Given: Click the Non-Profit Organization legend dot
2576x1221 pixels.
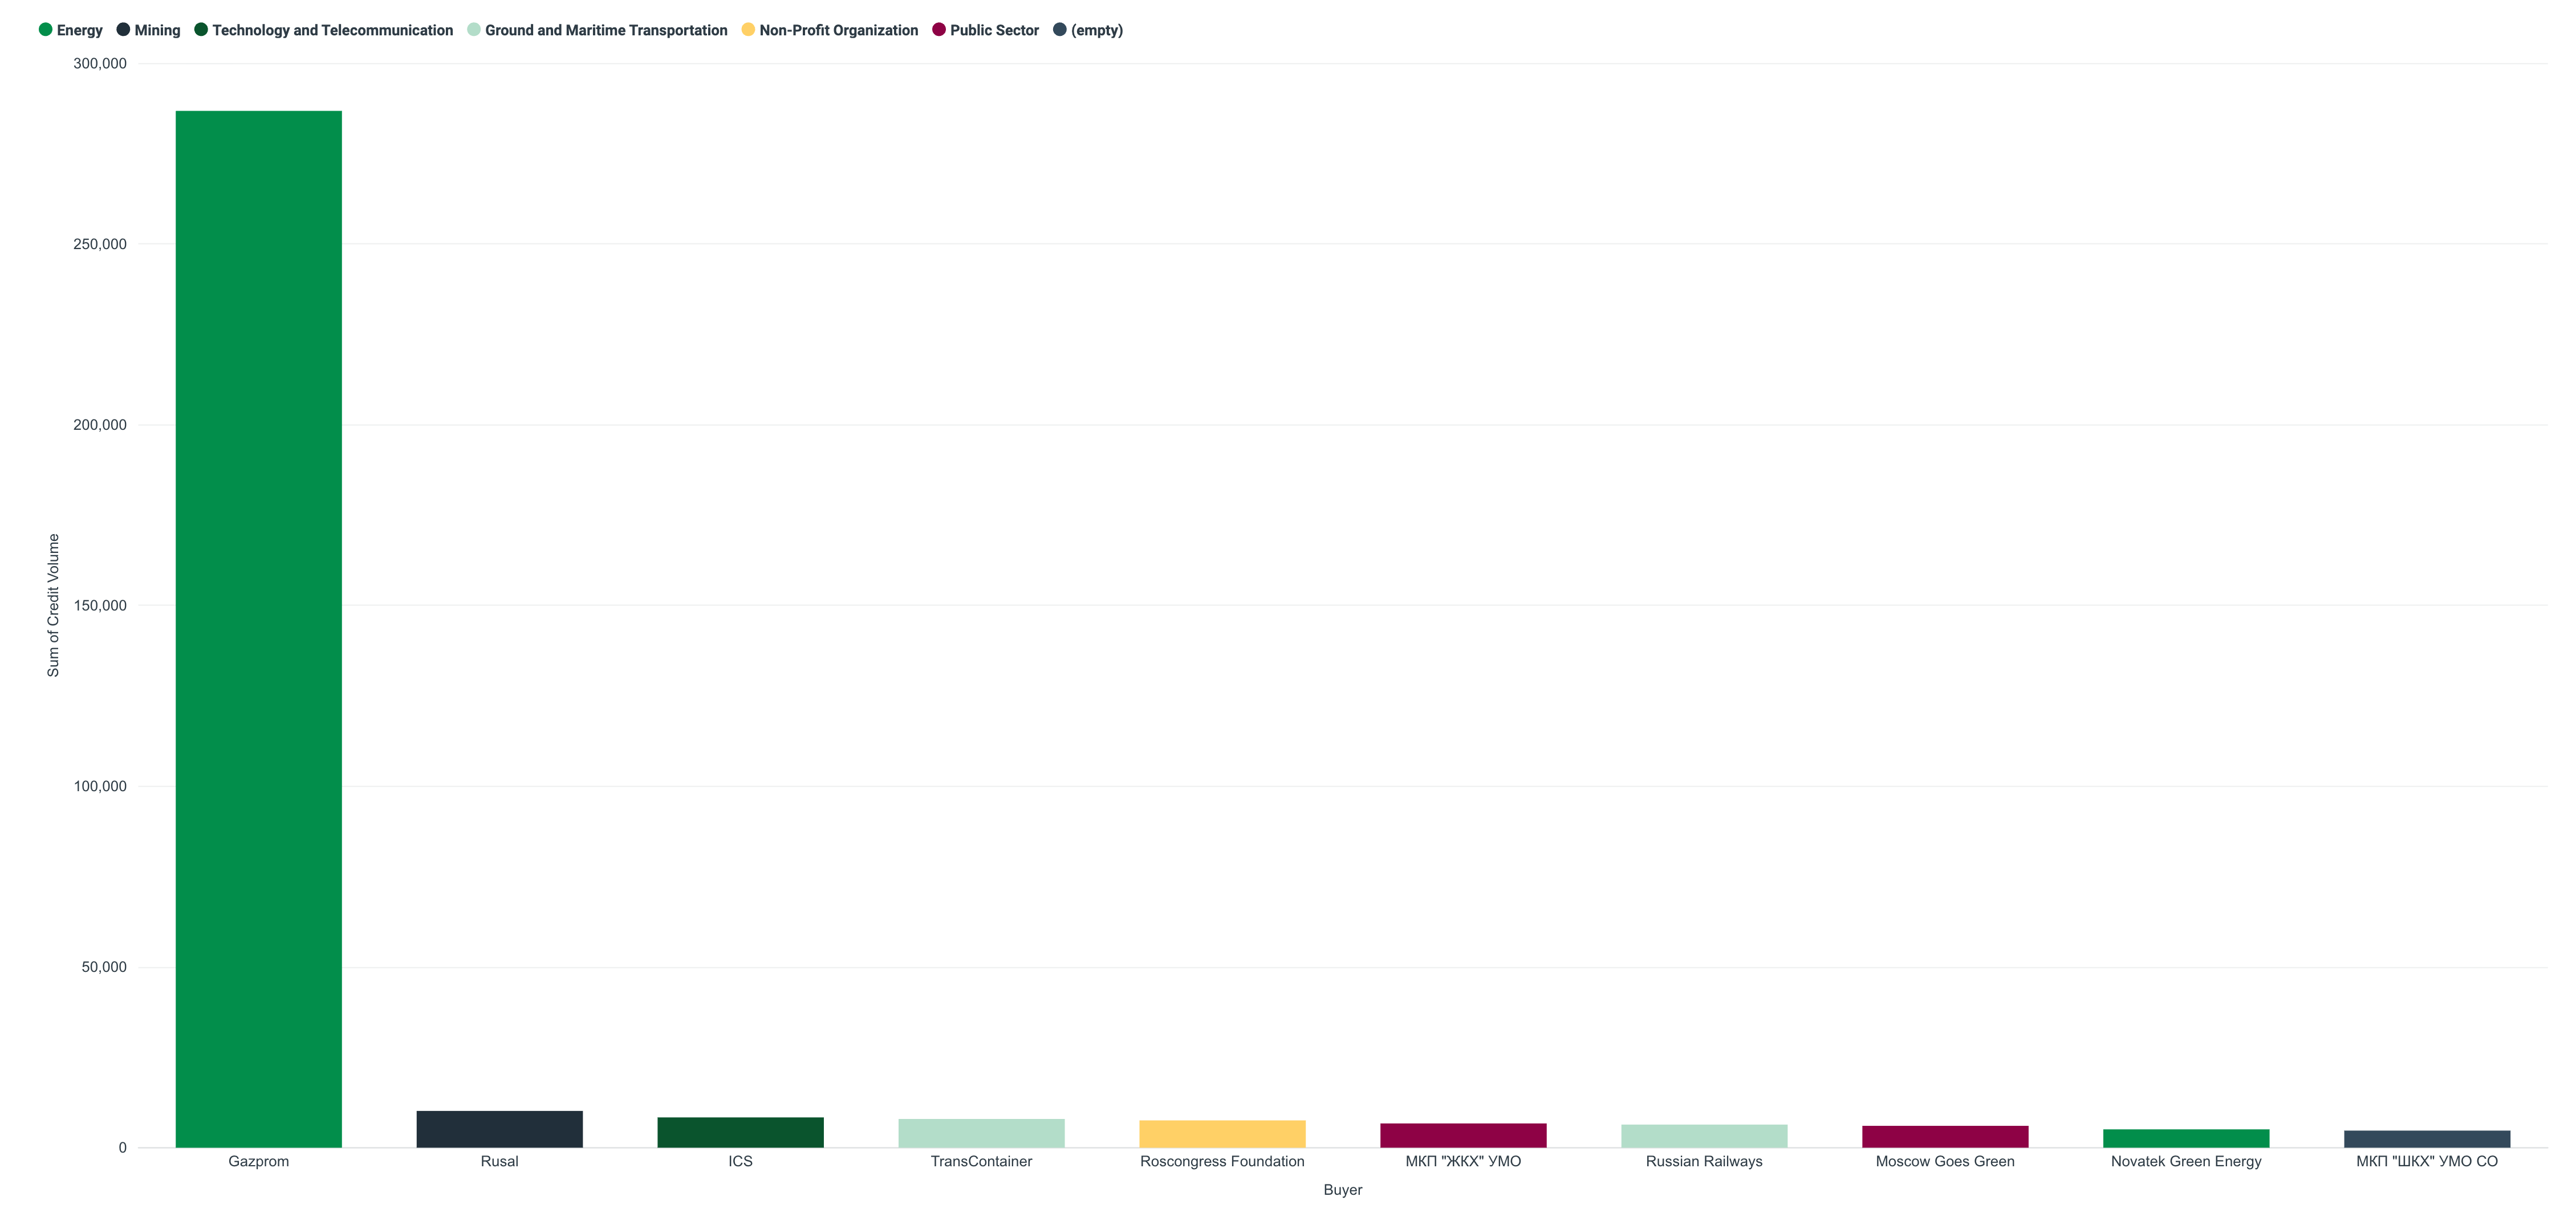Looking at the screenshot, I should click(746, 30).
